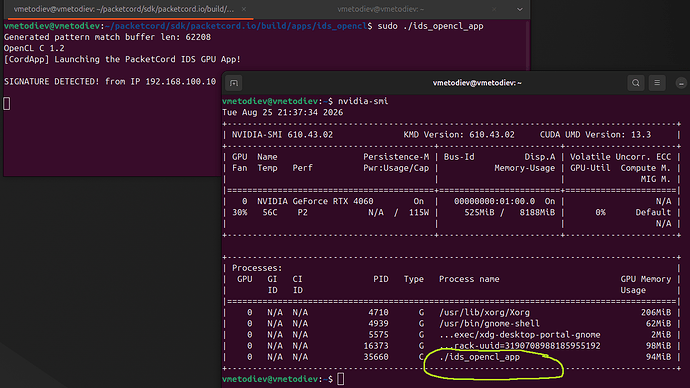Click the NVIDIA-SMI 610.43.02 version text
This screenshot has height=388, width=690.
click(282, 135)
